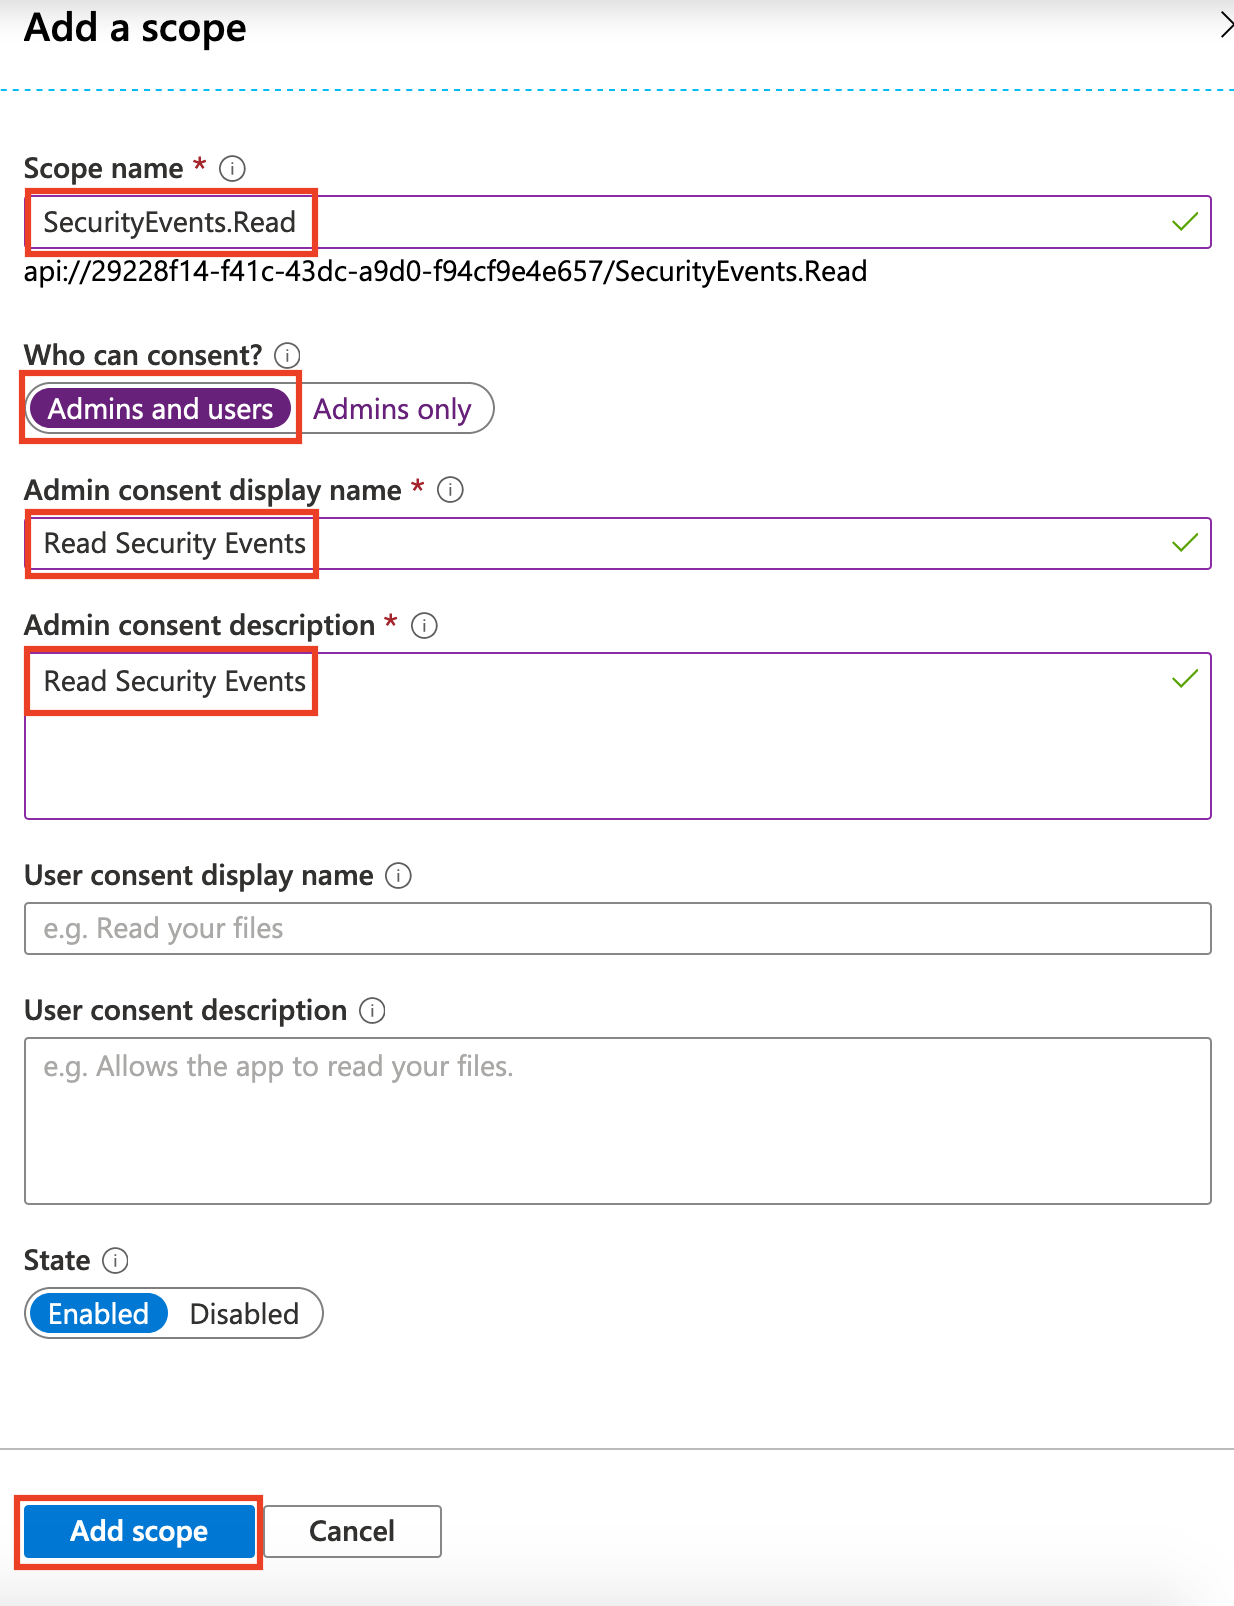The image size is (1234, 1606).
Task: Click the Scope name validation checkmark
Action: 1185,222
